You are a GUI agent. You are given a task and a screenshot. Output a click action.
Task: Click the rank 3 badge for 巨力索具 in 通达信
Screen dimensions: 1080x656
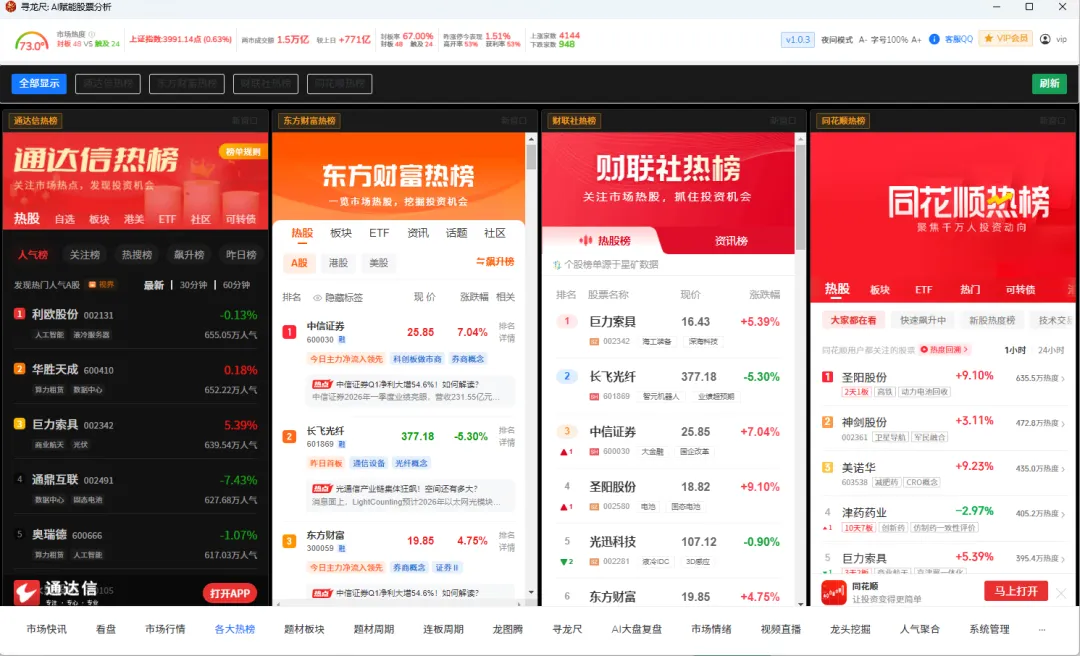click(x=19, y=424)
